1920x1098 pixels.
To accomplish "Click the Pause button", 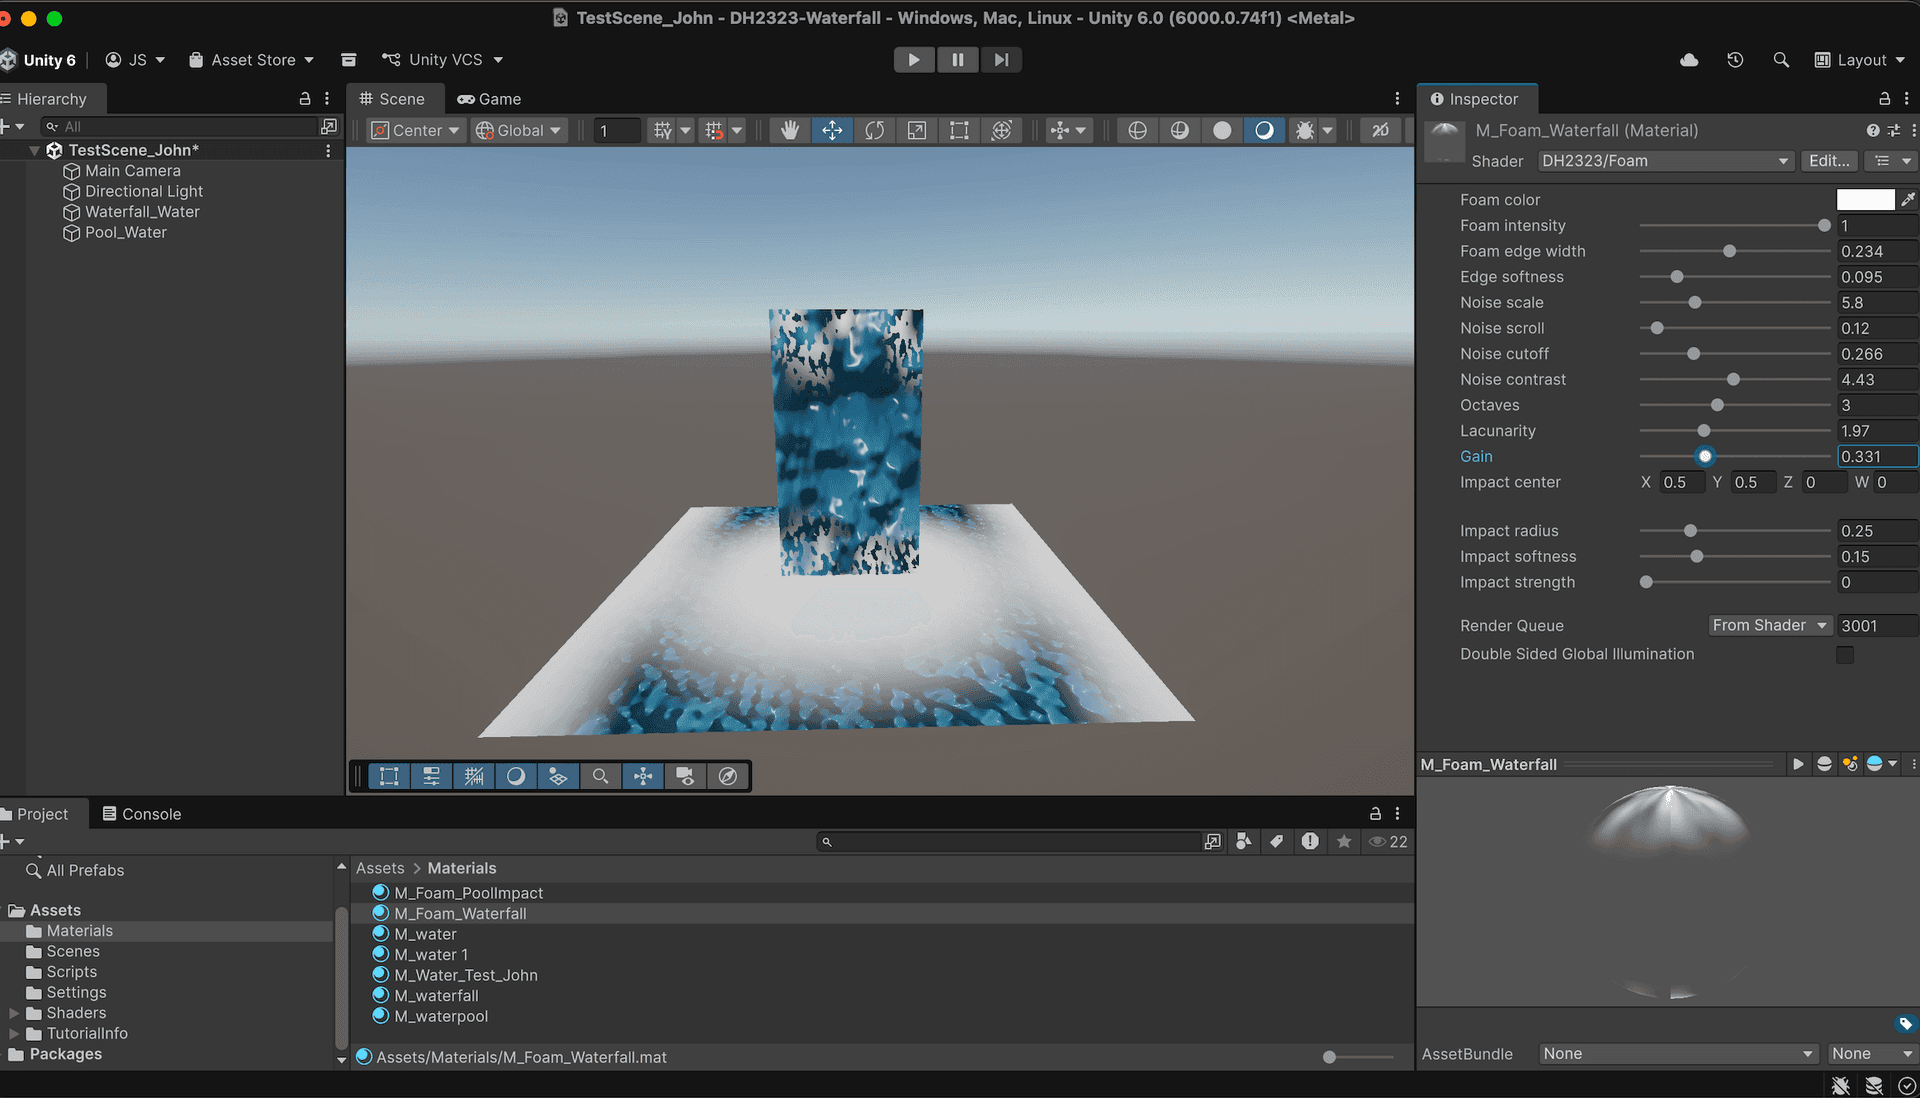I will 958,60.
